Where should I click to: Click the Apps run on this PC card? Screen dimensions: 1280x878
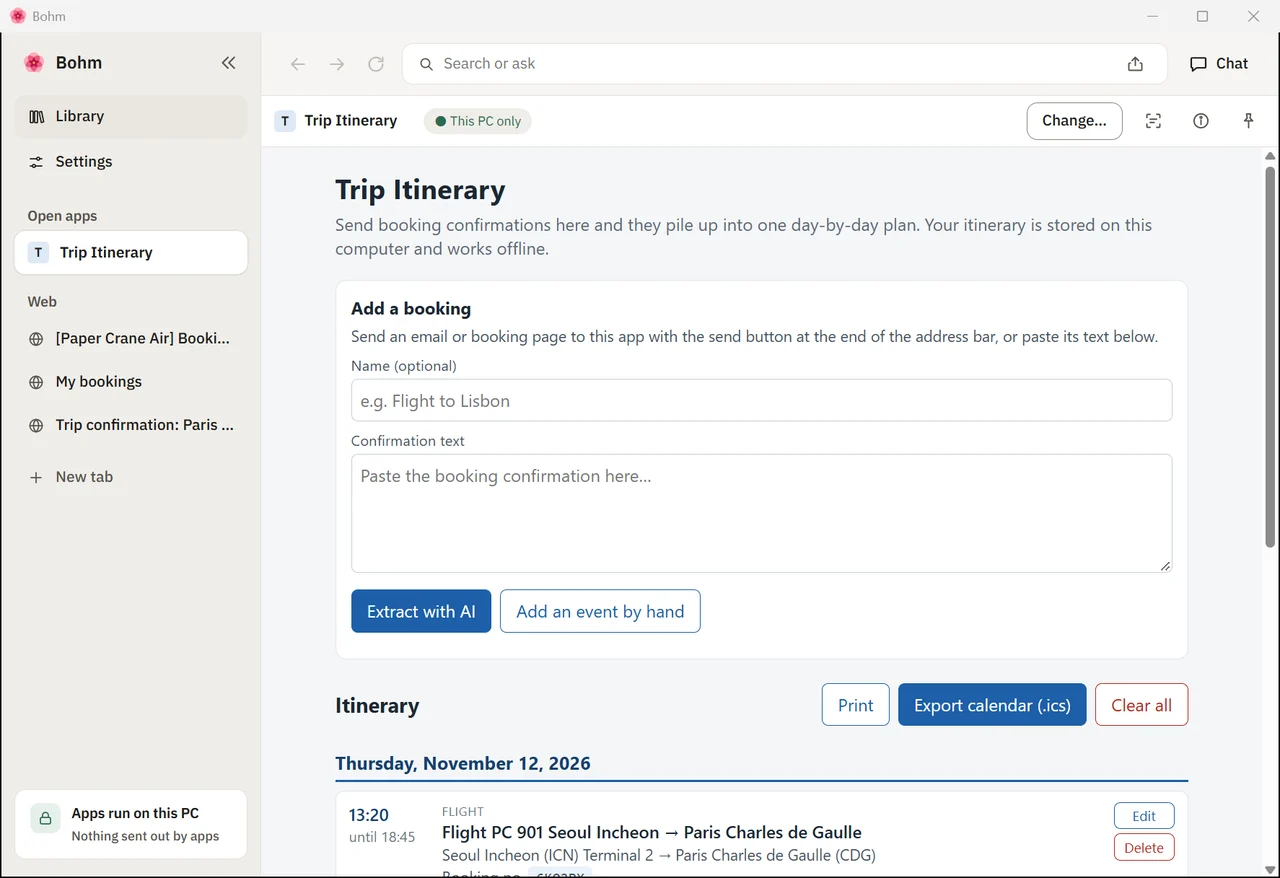click(131, 824)
